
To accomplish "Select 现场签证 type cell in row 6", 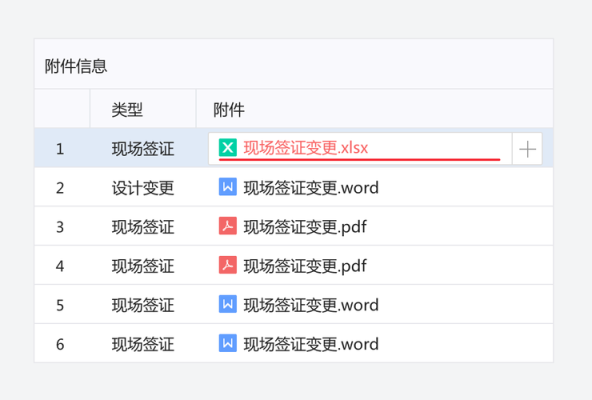I will tap(143, 344).
